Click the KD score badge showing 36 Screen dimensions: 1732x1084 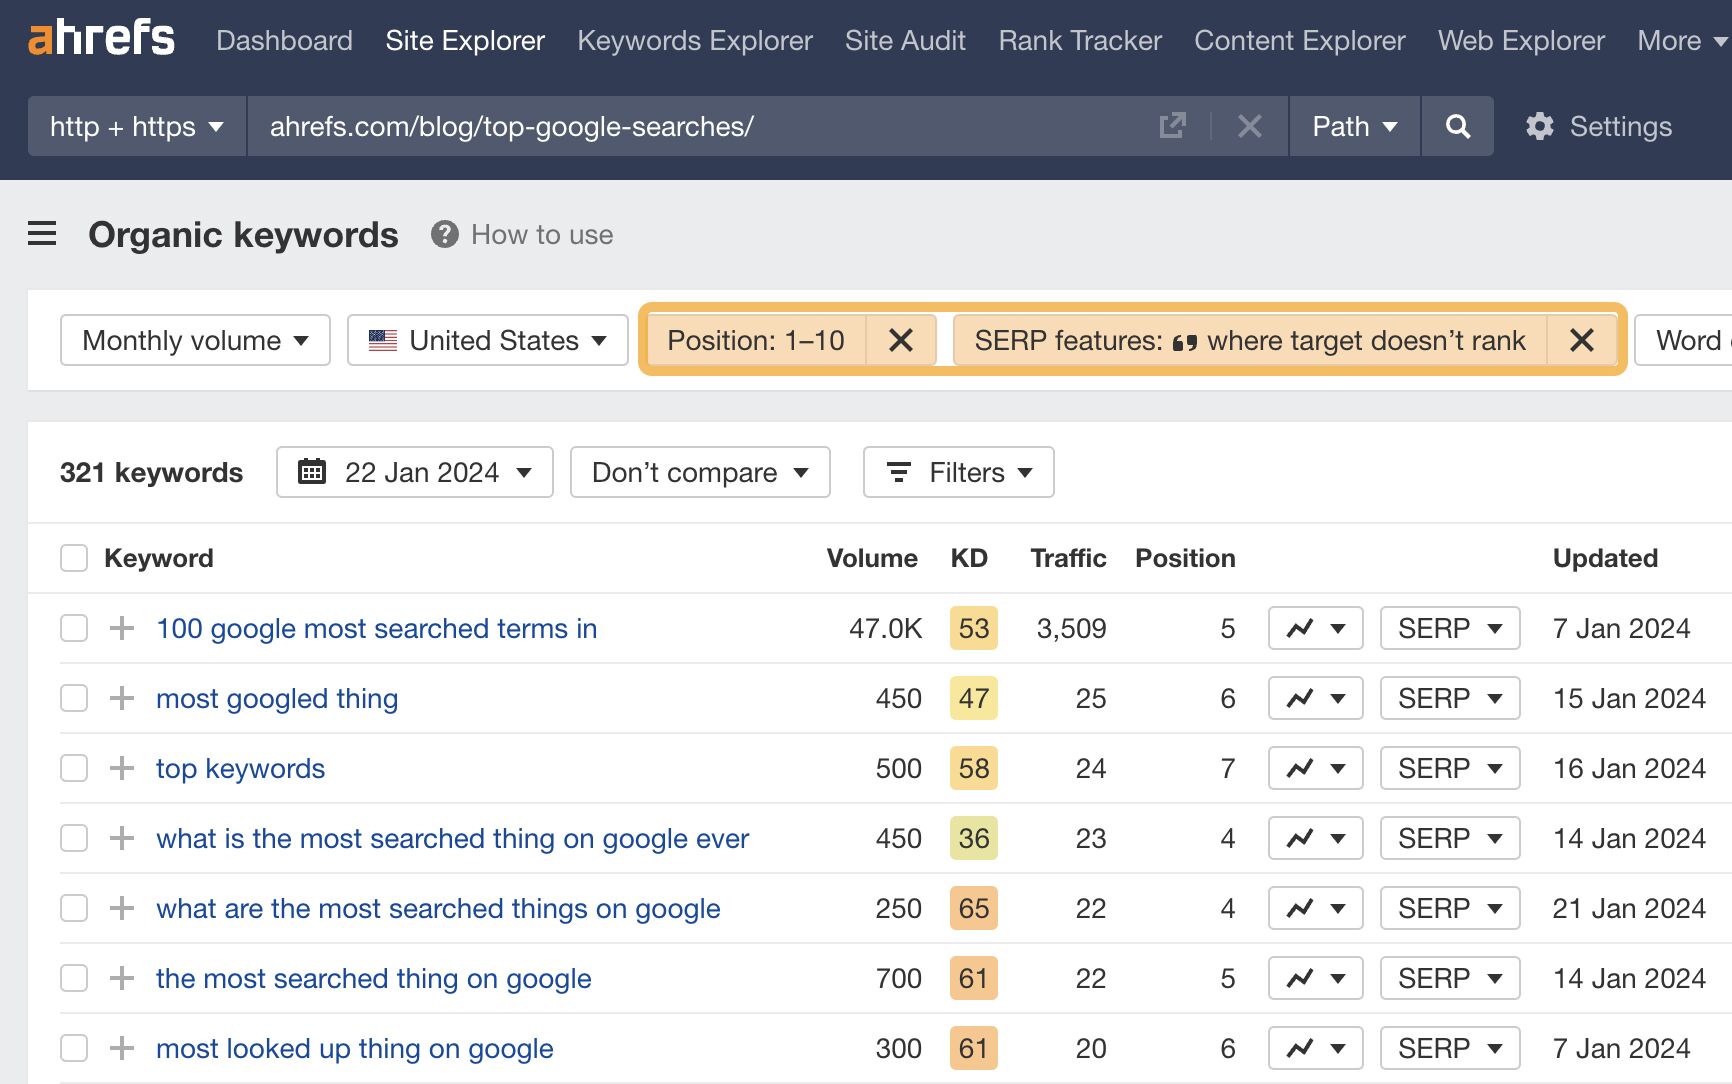click(x=972, y=838)
